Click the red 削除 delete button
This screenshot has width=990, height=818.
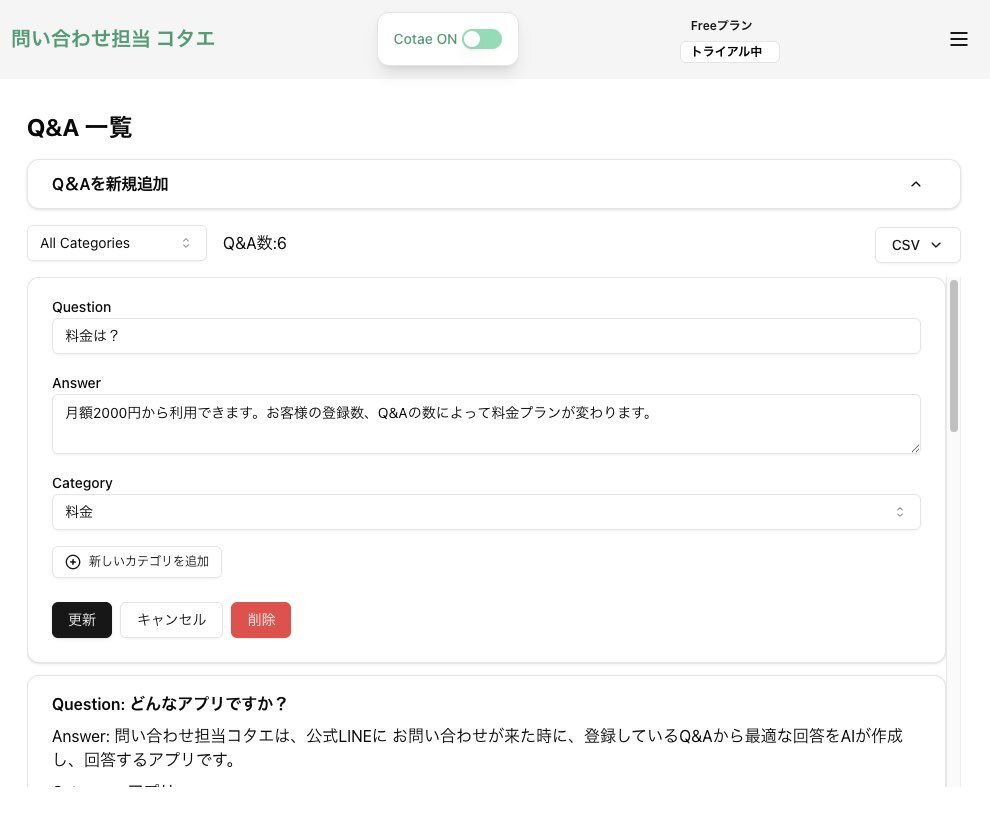[x=261, y=620]
